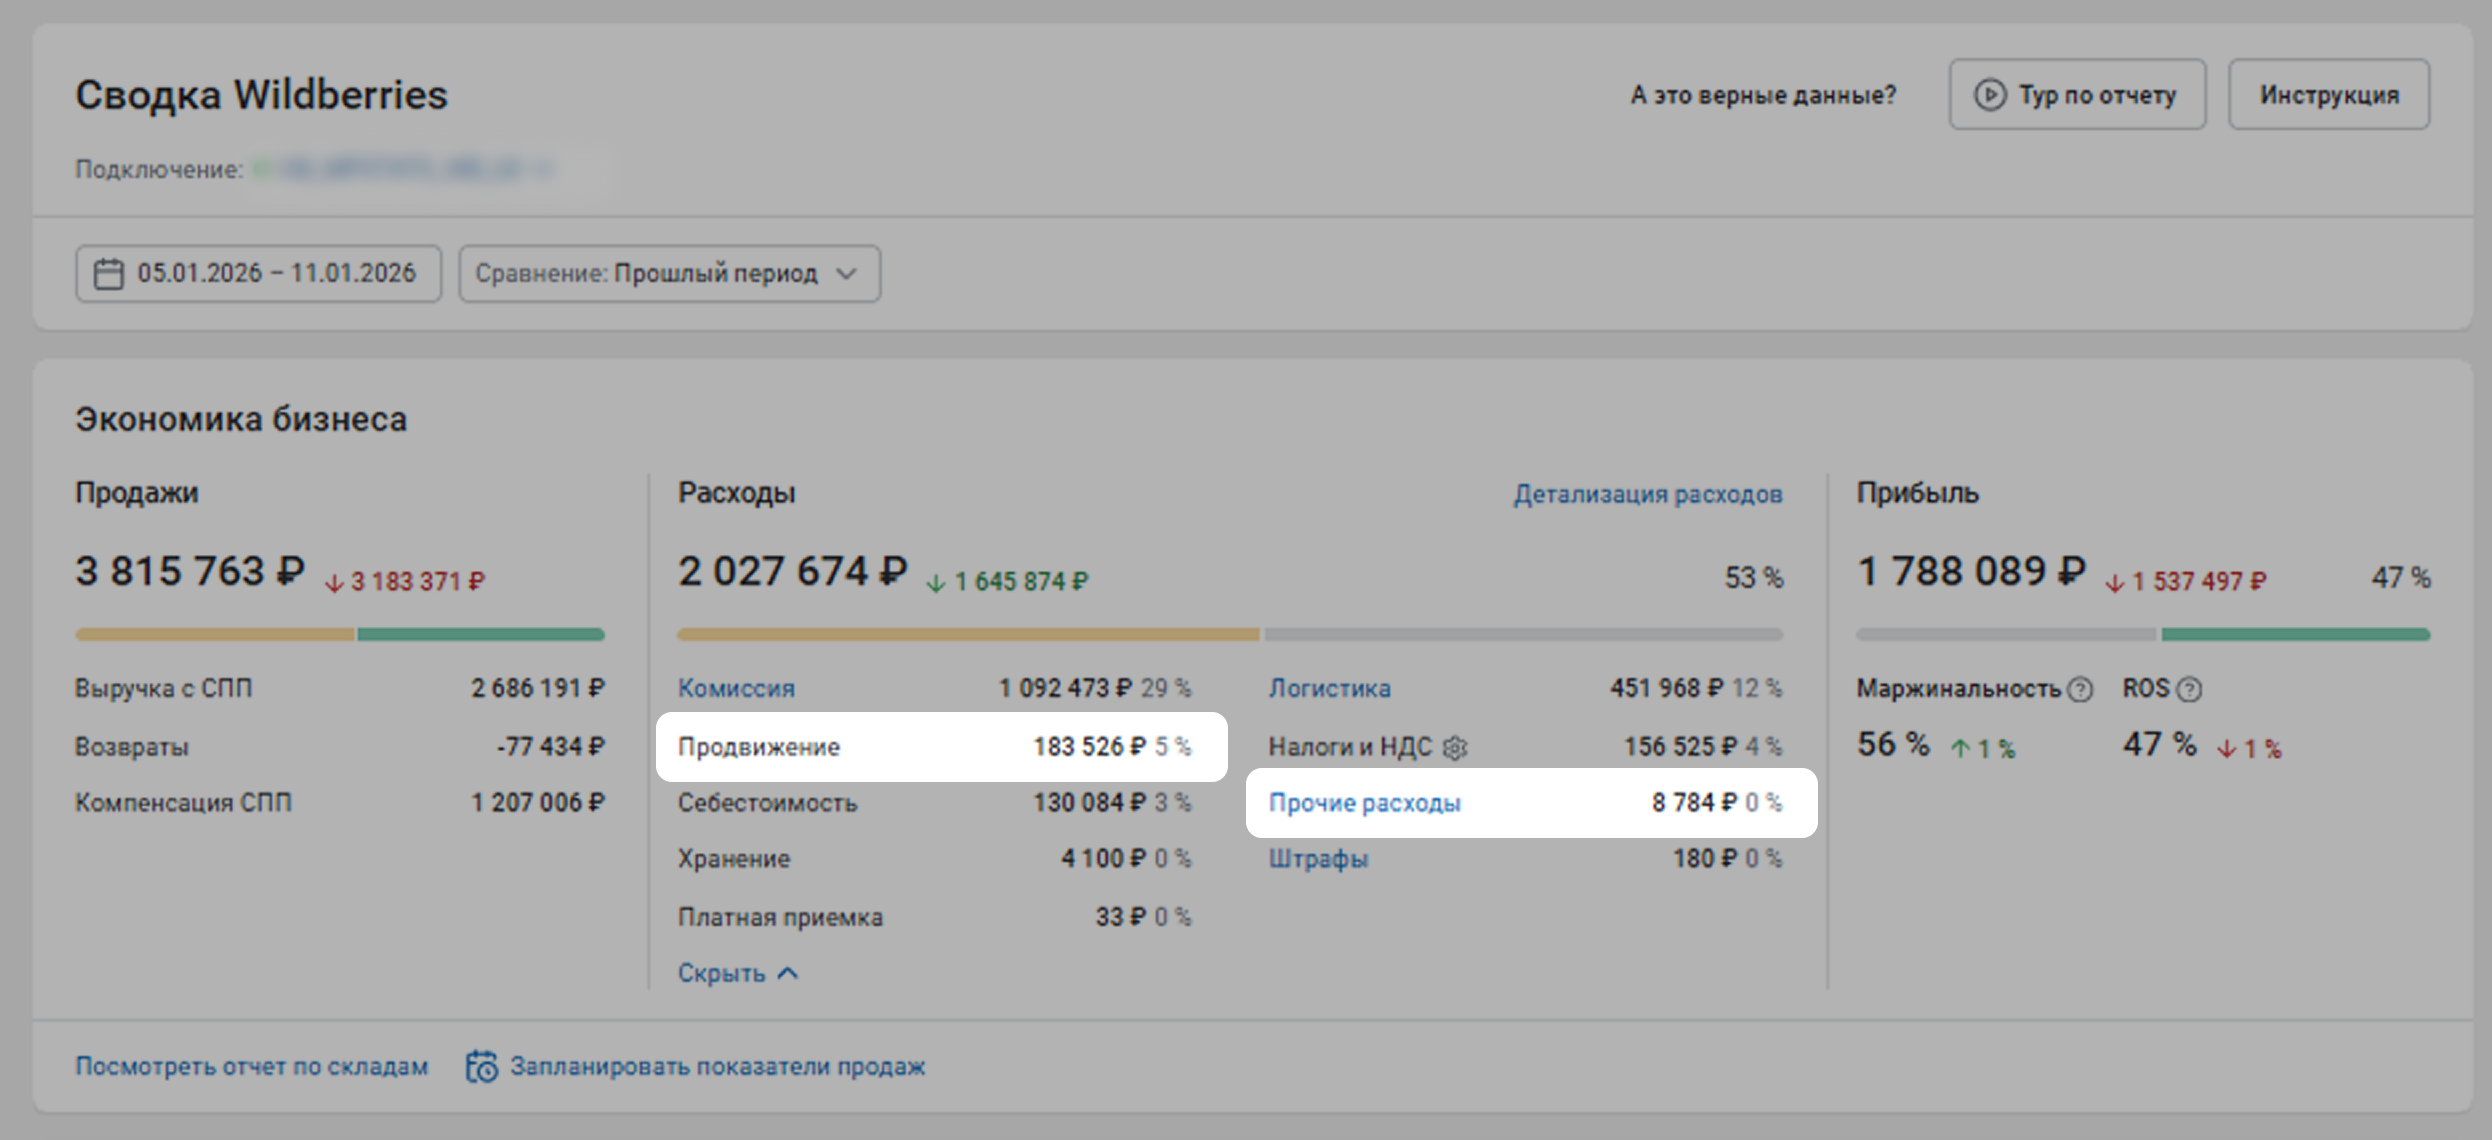Open Детализация расходов link

[1647, 494]
